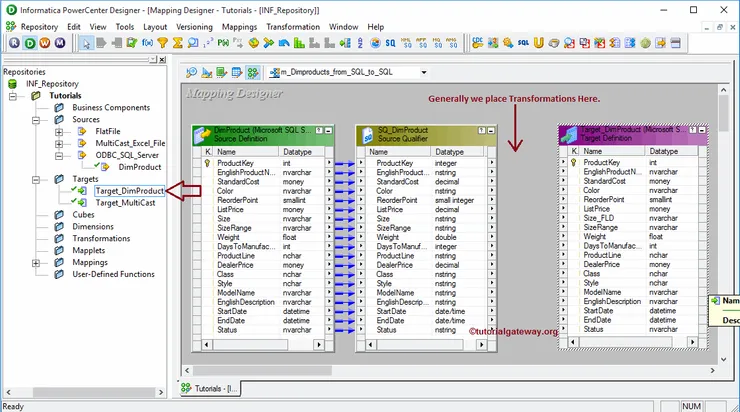The image size is (740, 412).
Task: Expand the FlatFile source node
Action: pos(59,132)
